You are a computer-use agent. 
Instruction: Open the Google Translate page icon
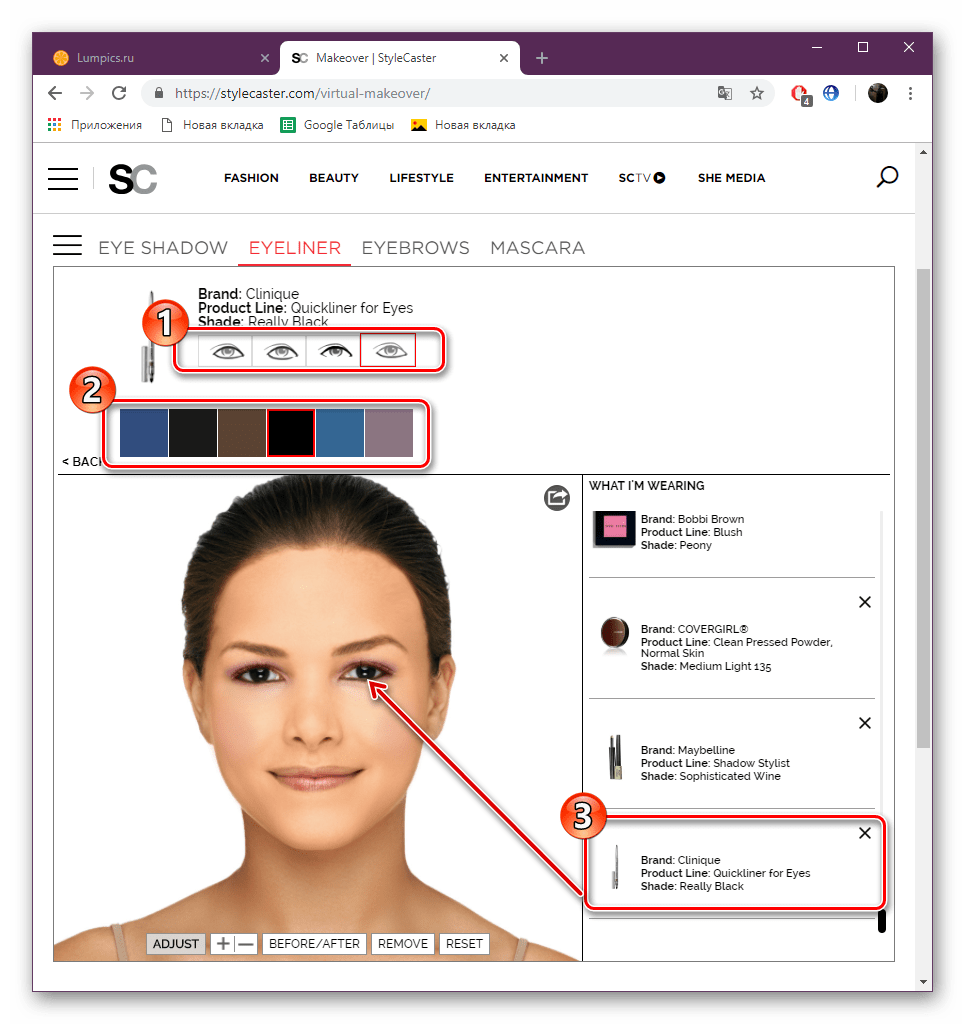725,93
